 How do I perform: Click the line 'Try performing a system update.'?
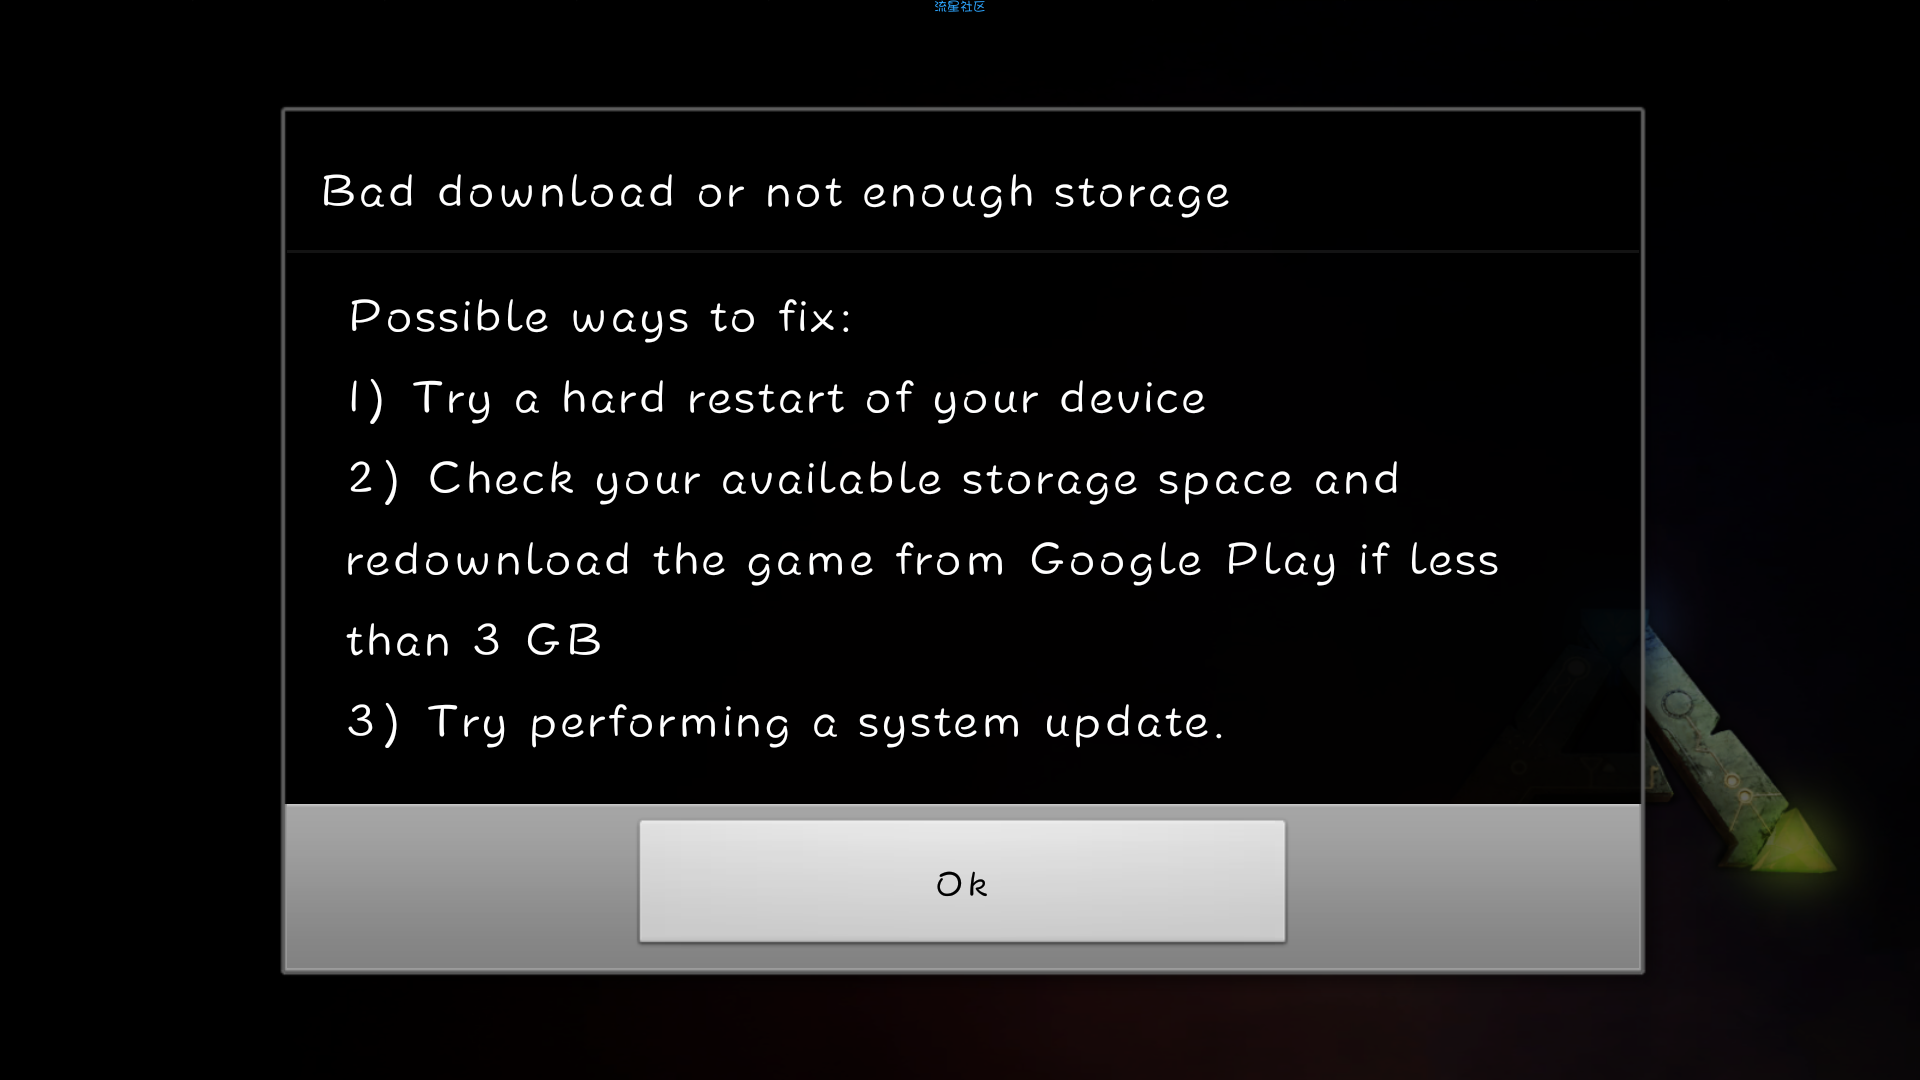[x=826, y=723]
